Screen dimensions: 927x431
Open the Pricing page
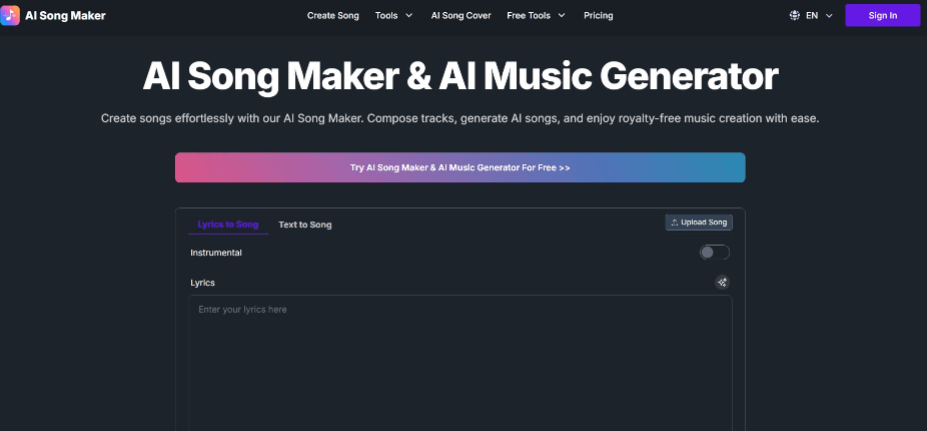598,16
